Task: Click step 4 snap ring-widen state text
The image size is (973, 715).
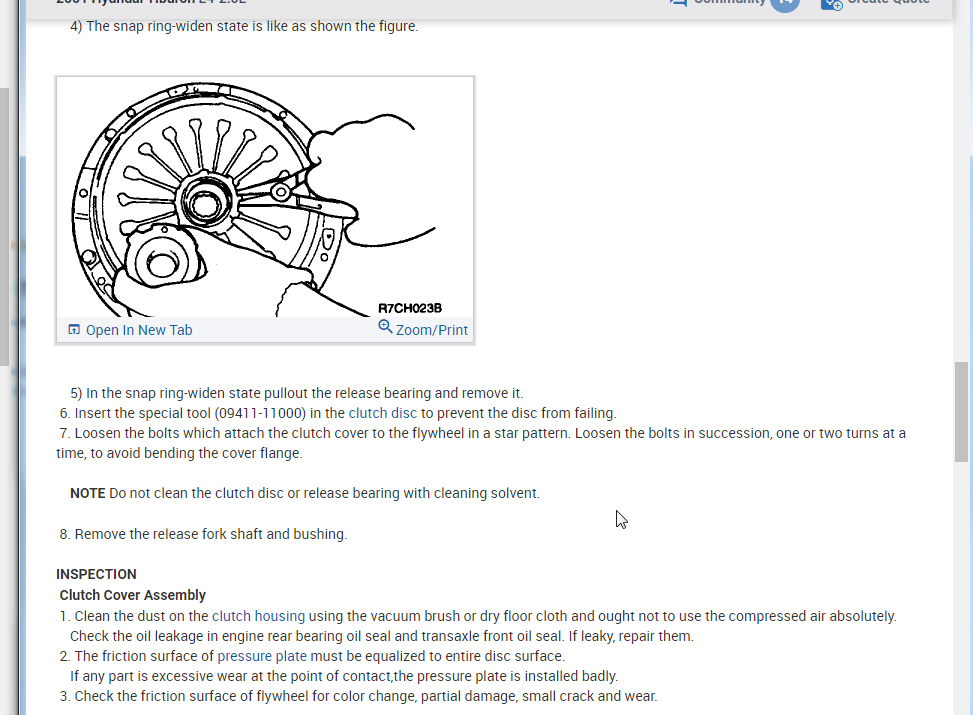Action: [244, 27]
